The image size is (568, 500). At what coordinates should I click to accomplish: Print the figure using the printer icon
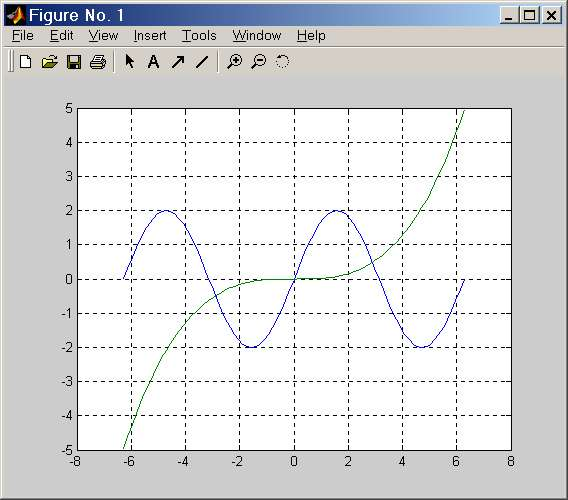tap(98, 62)
